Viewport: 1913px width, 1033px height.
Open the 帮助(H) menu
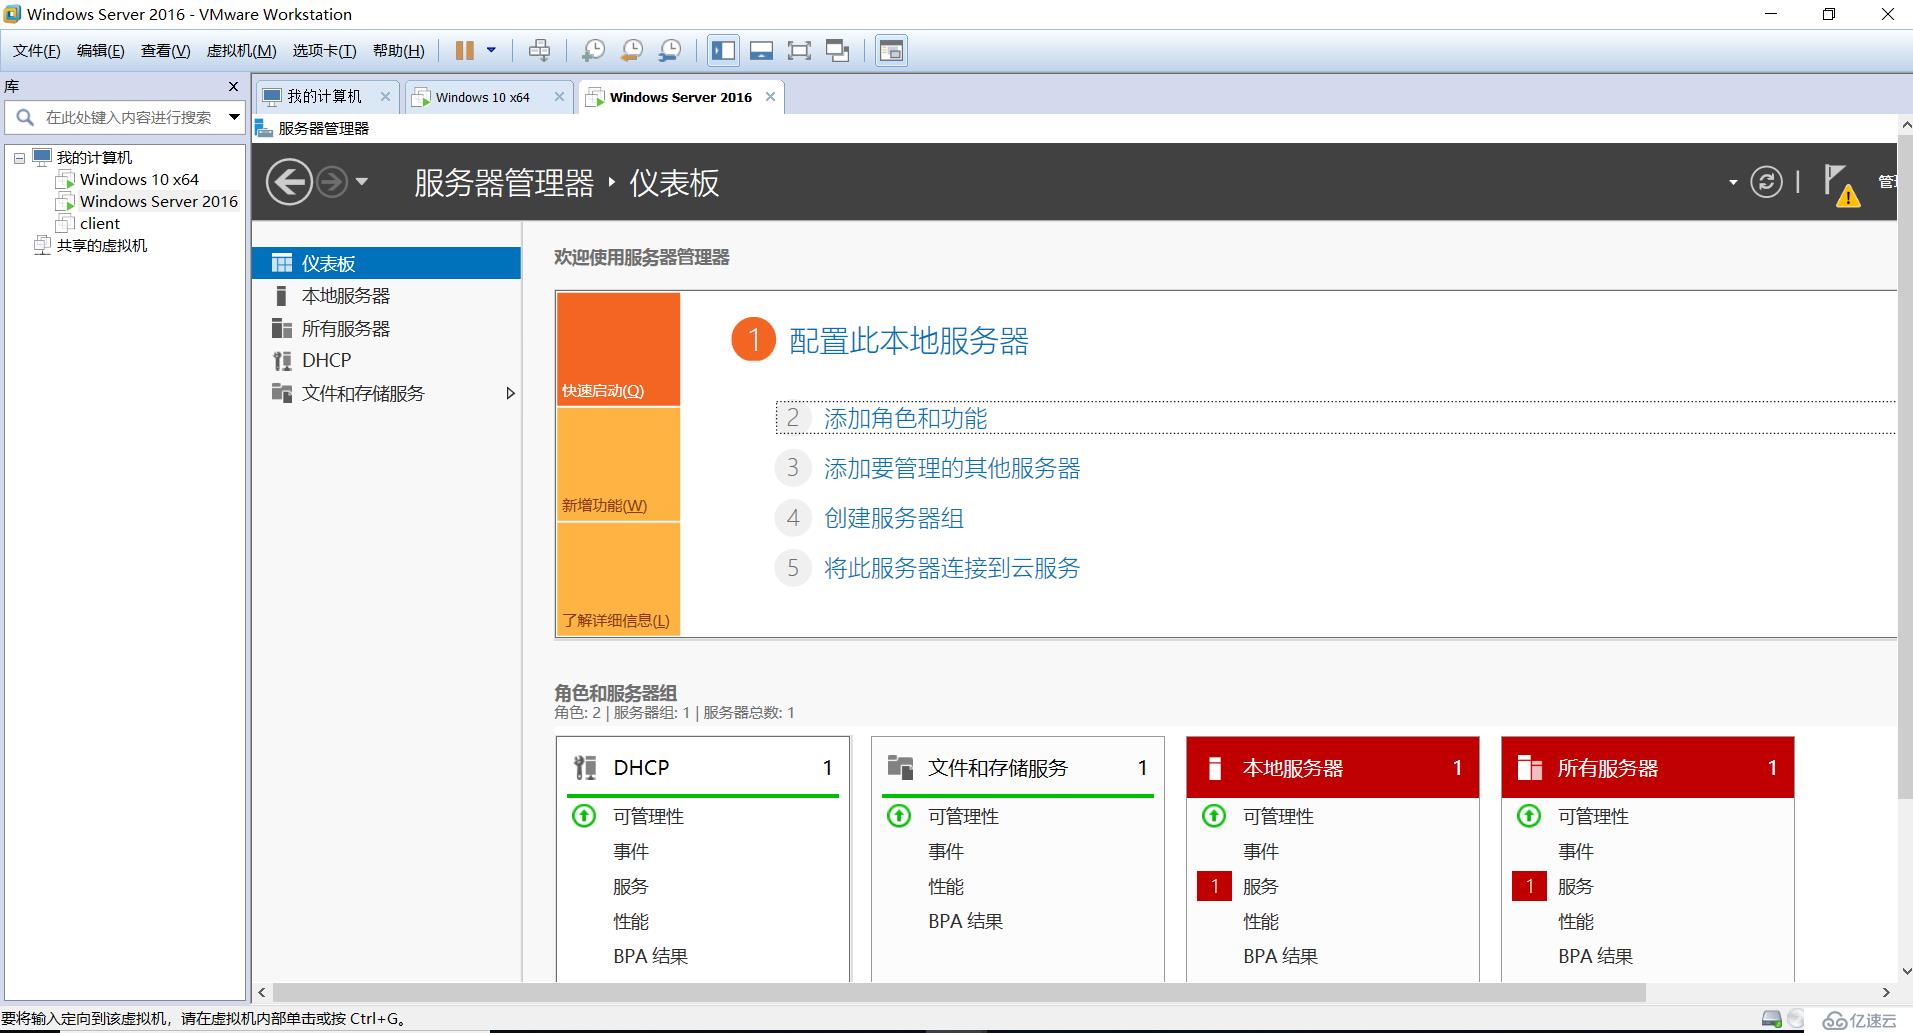click(398, 51)
